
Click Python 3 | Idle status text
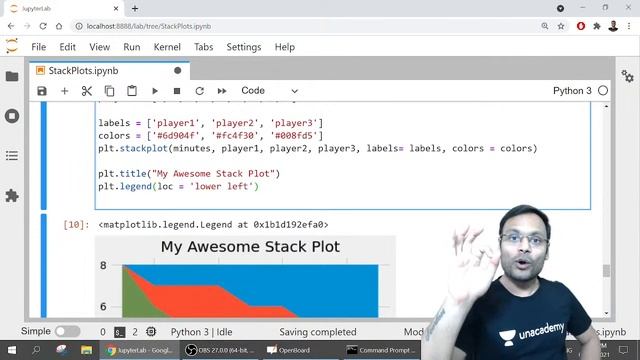tap(201, 332)
